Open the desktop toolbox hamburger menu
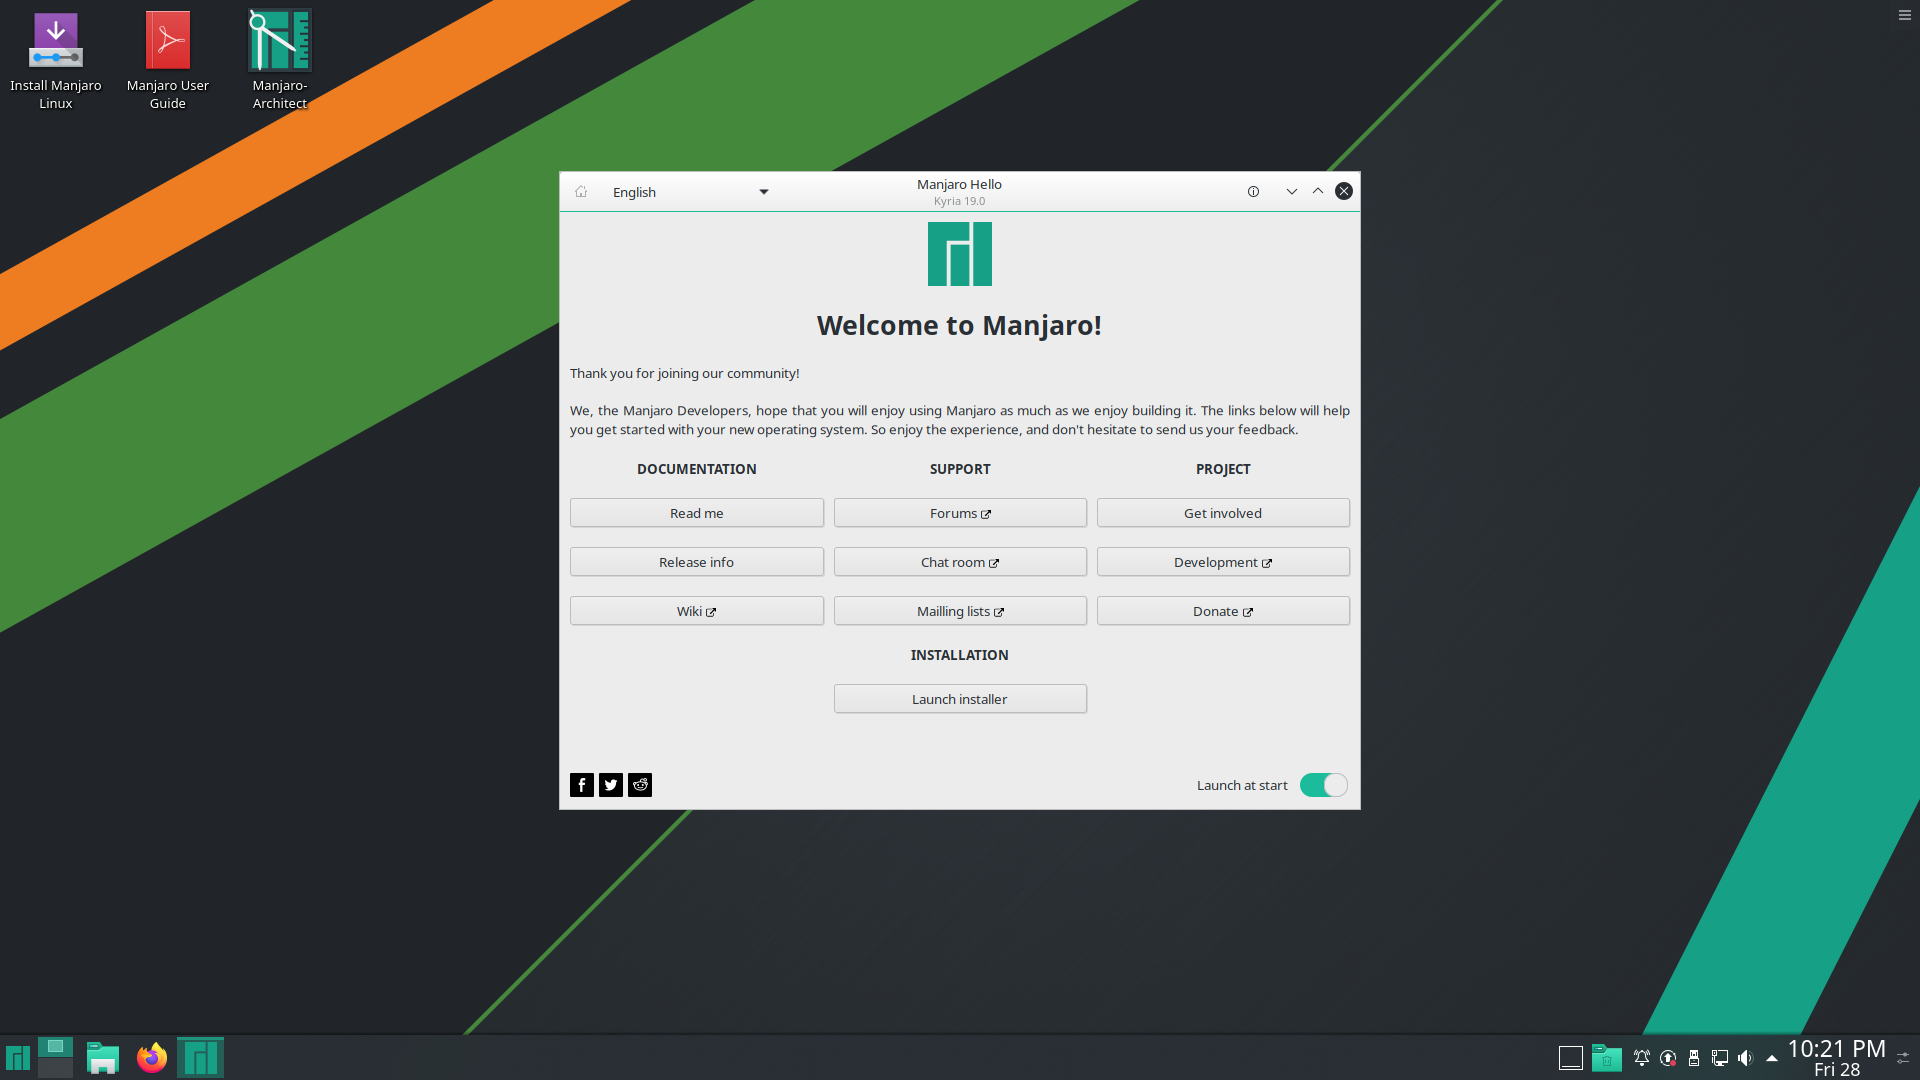The height and width of the screenshot is (1080, 1920). (x=1905, y=15)
